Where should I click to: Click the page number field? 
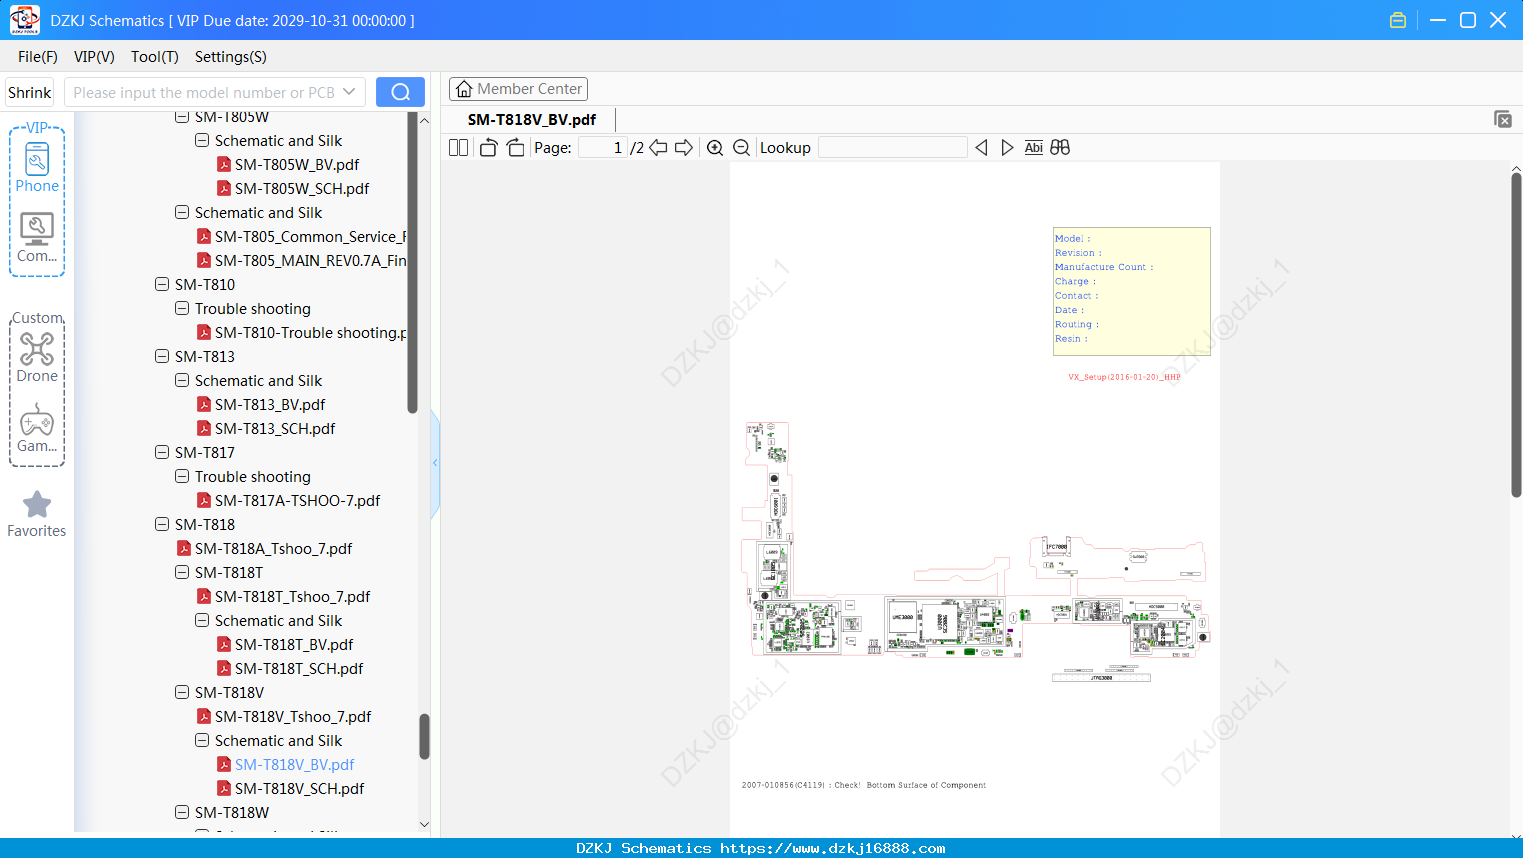(x=603, y=148)
